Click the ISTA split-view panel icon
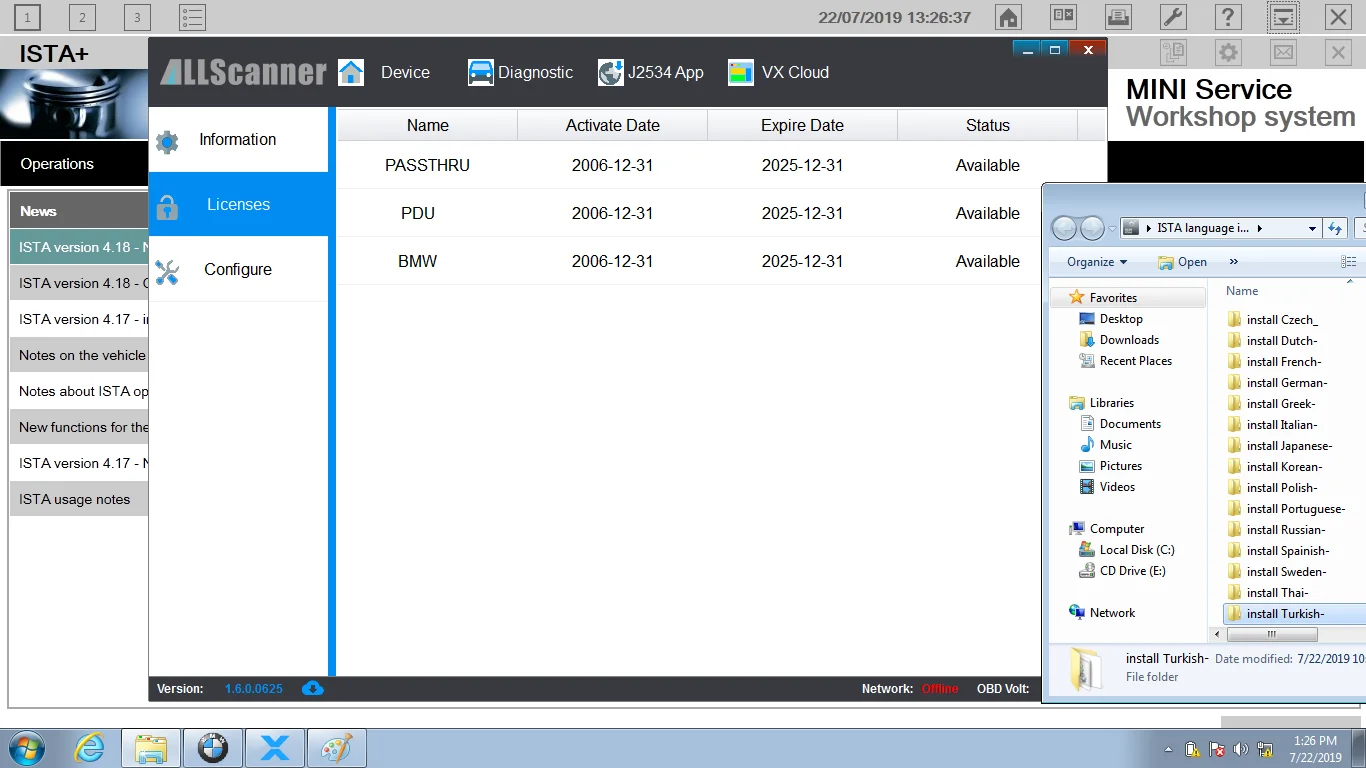 tap(1063, 17)
